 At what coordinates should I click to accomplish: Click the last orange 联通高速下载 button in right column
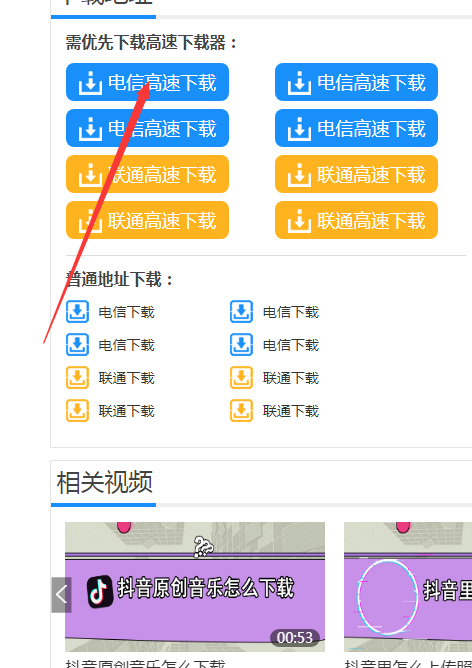(356, 220)
